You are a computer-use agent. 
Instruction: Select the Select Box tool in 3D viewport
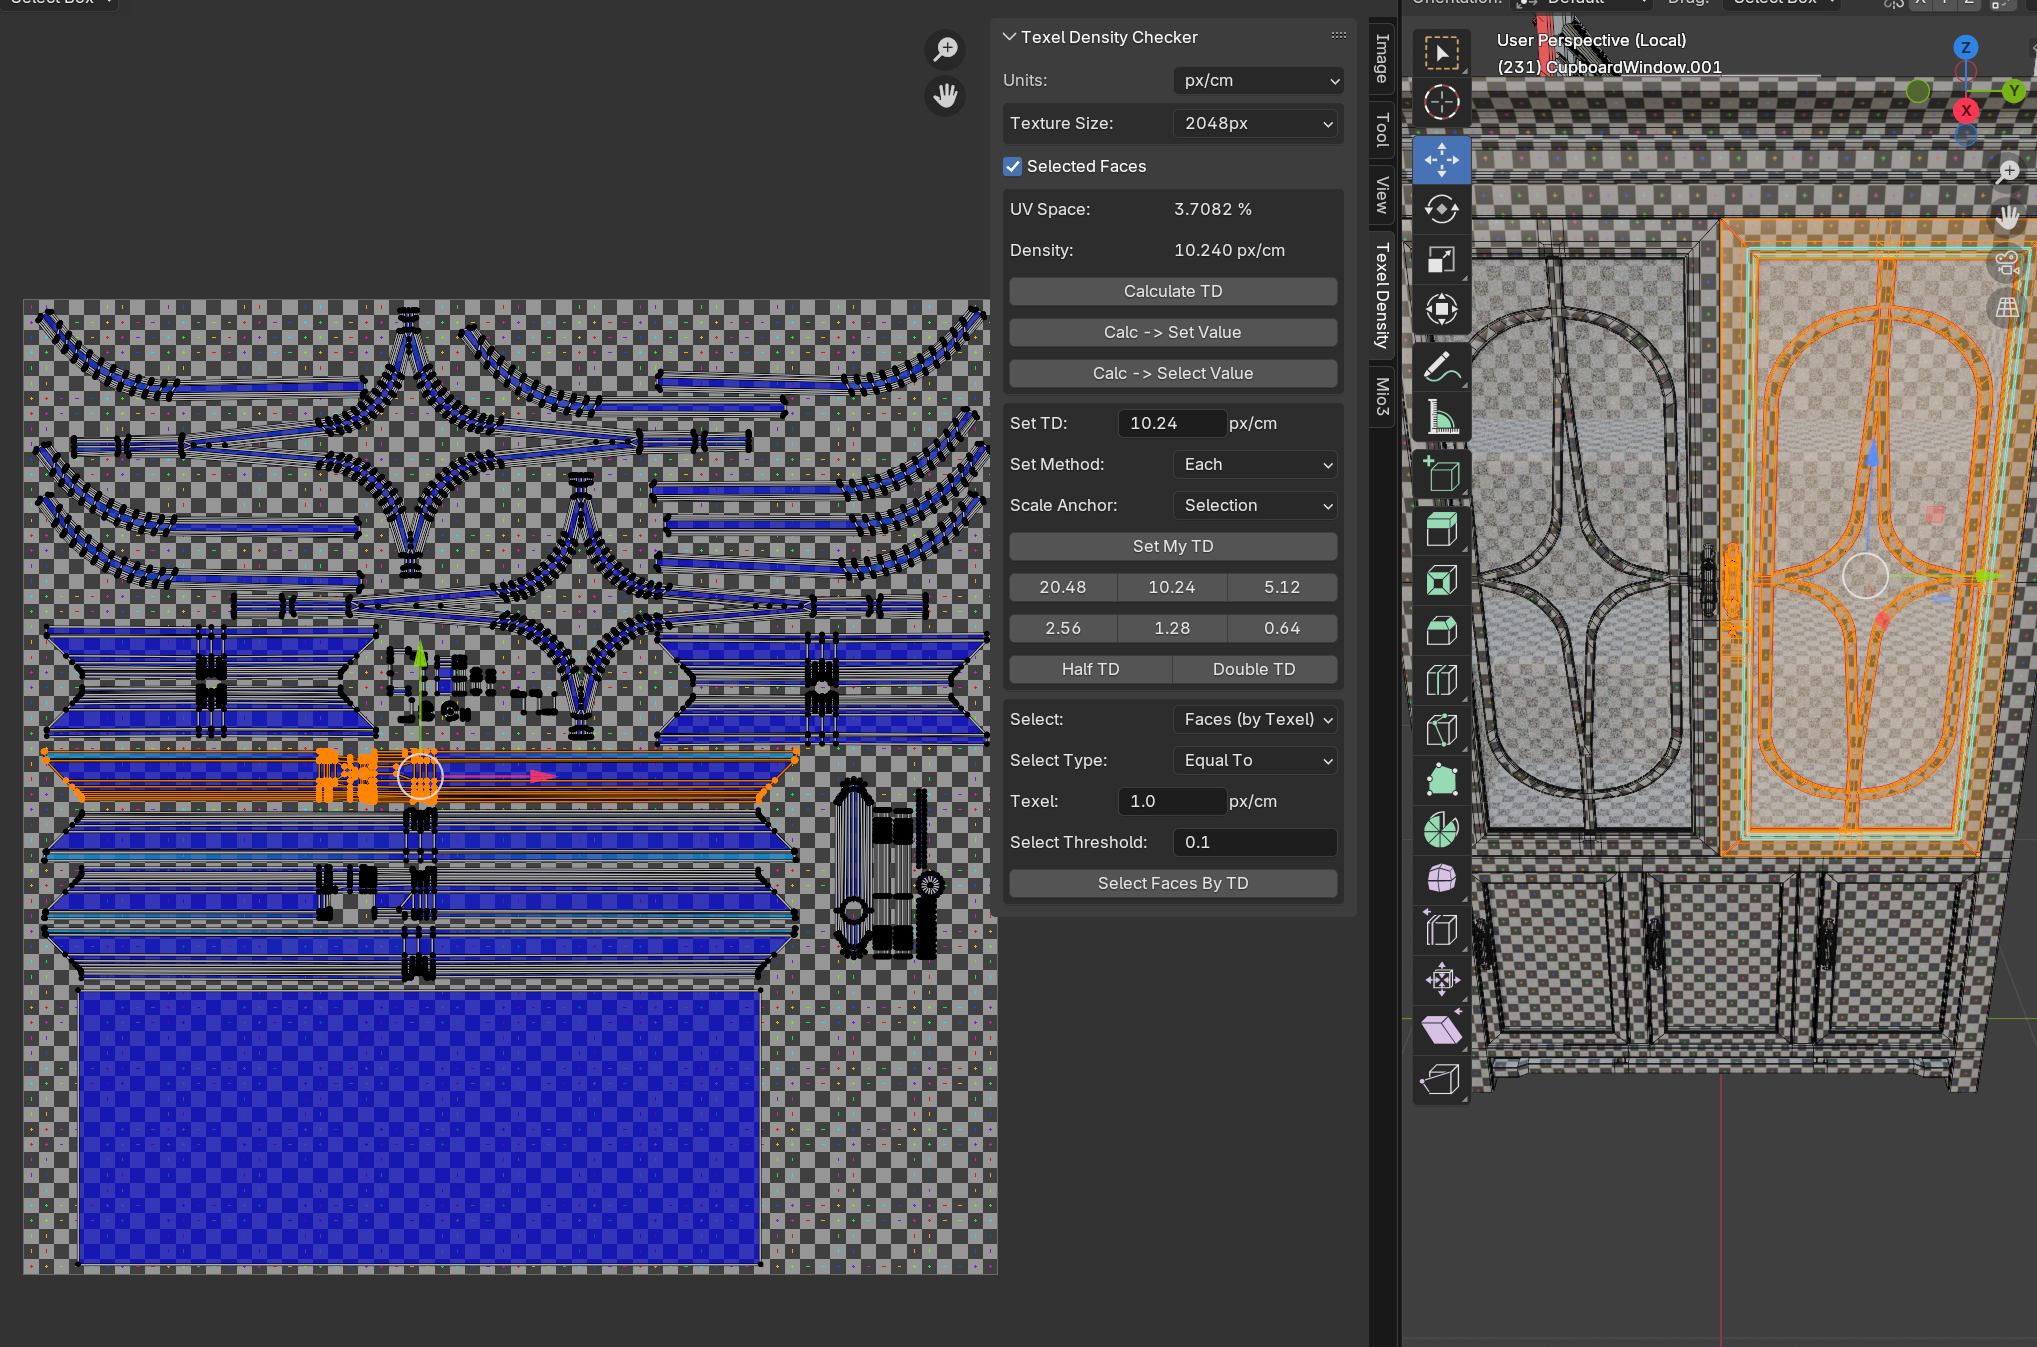coord(1441,53)
